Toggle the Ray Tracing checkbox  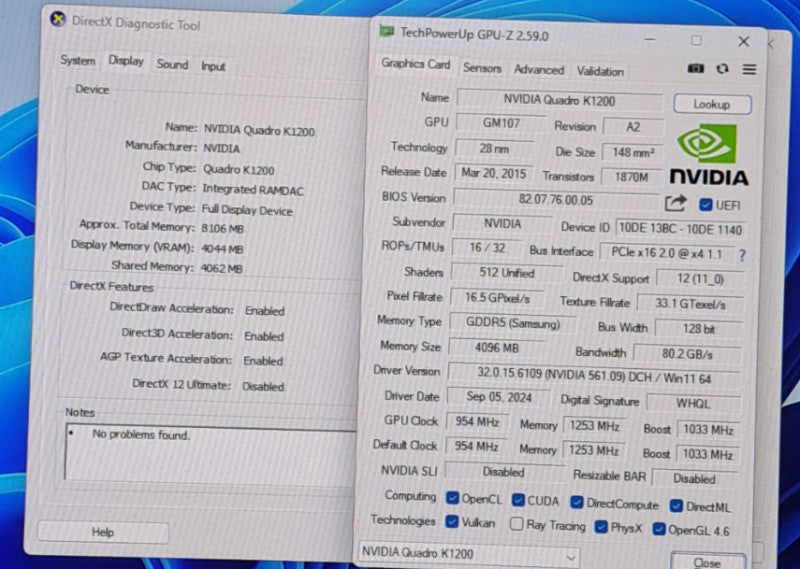pos(516,524)
